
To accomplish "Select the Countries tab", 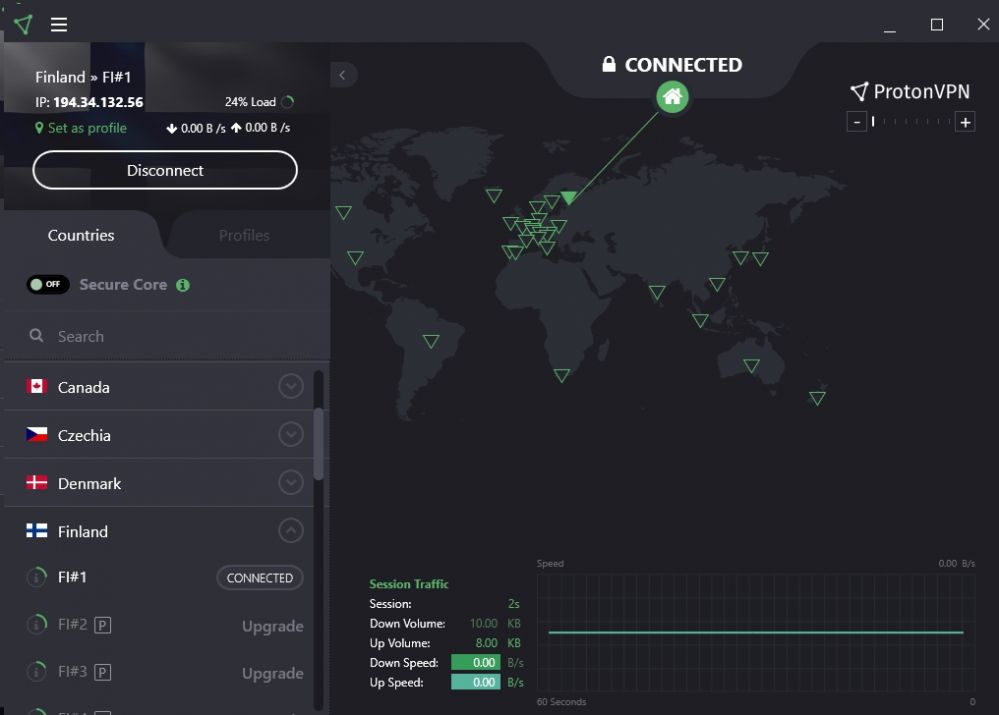I will 81,236.
